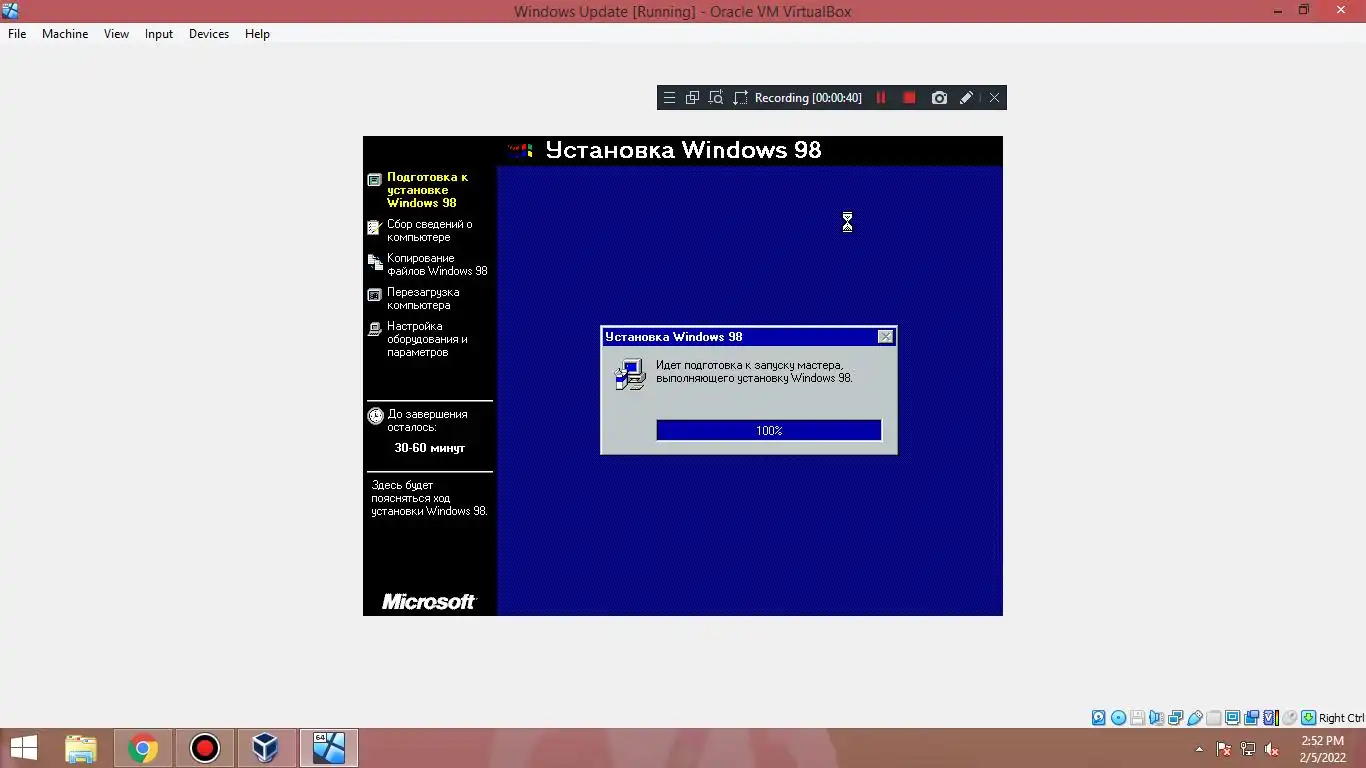Click the VirtualBox mouse integration status icon
The image size is (1366, 768).
point(1289,718)
